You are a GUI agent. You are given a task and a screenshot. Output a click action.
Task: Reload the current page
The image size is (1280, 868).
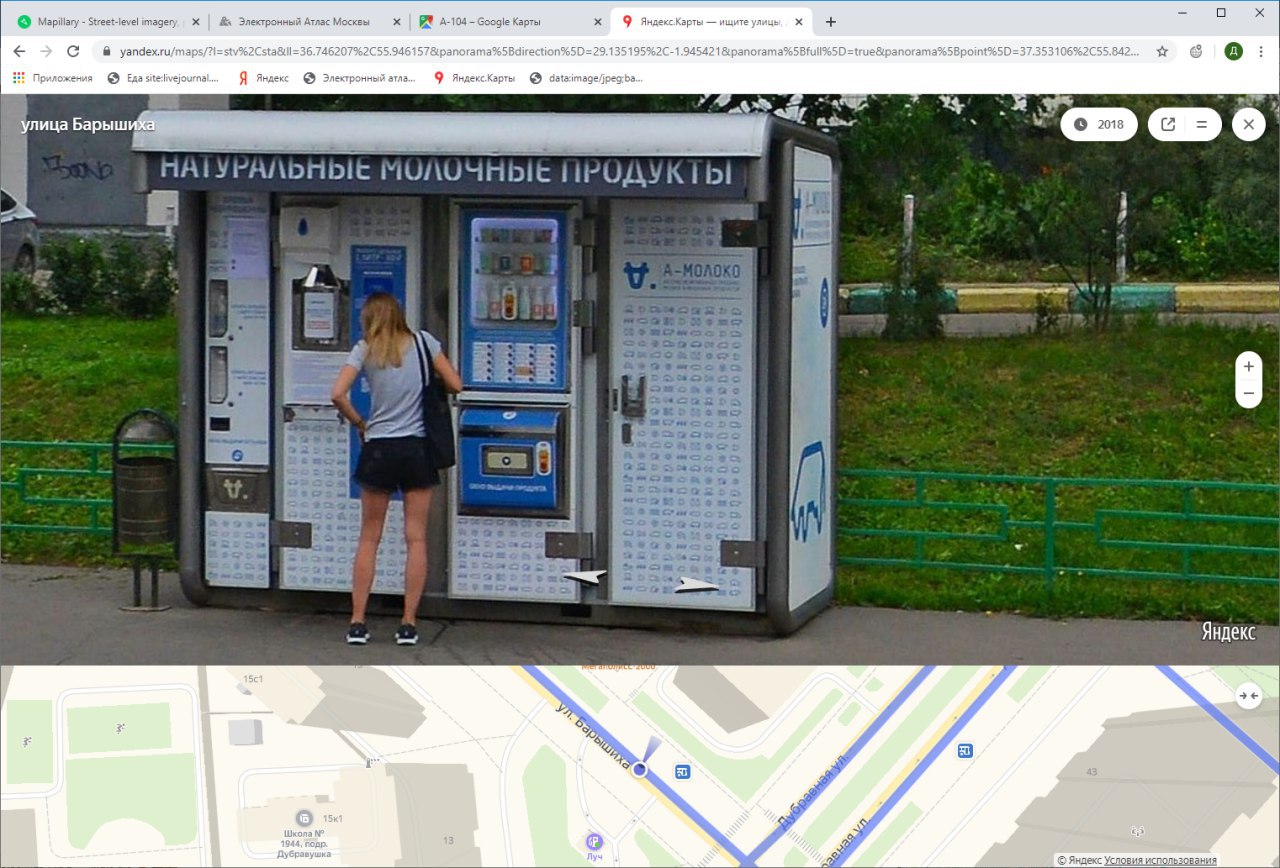(73, 51)
